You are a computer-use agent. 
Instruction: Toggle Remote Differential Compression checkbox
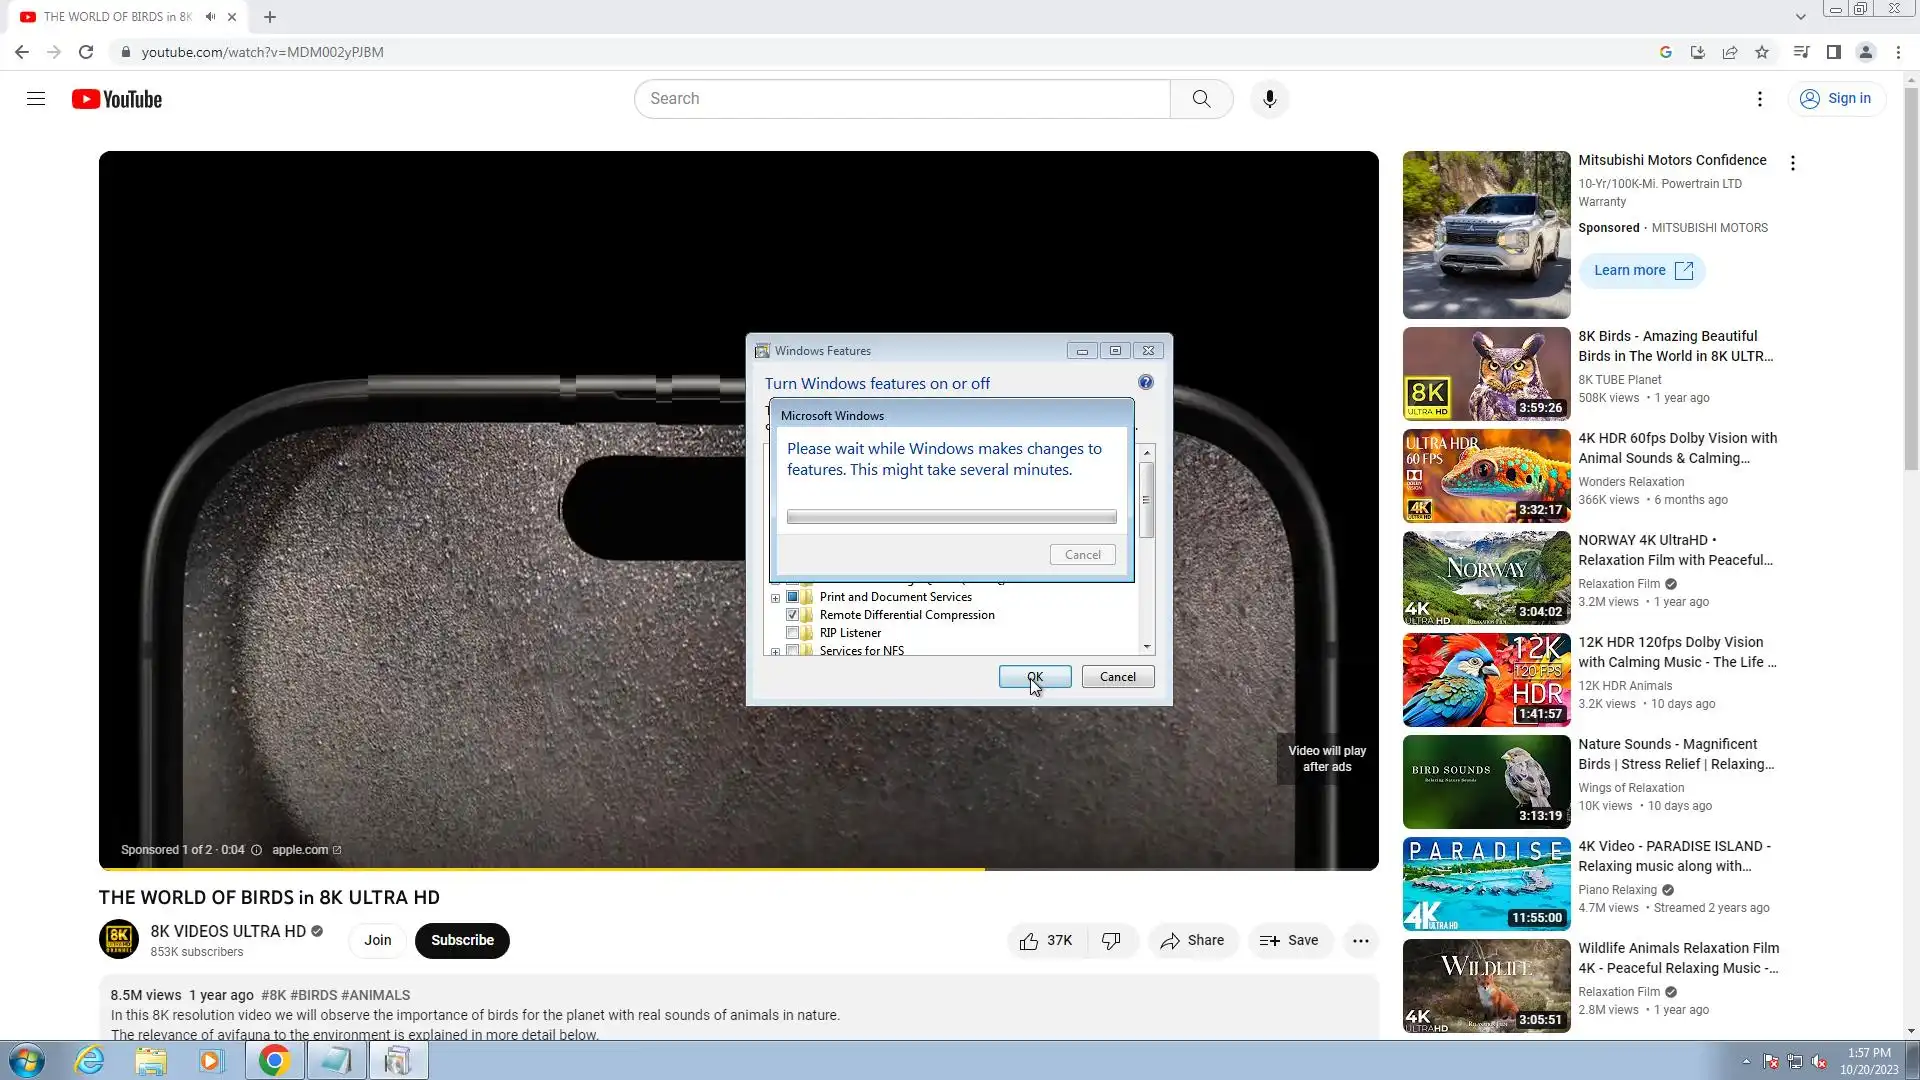793,615
